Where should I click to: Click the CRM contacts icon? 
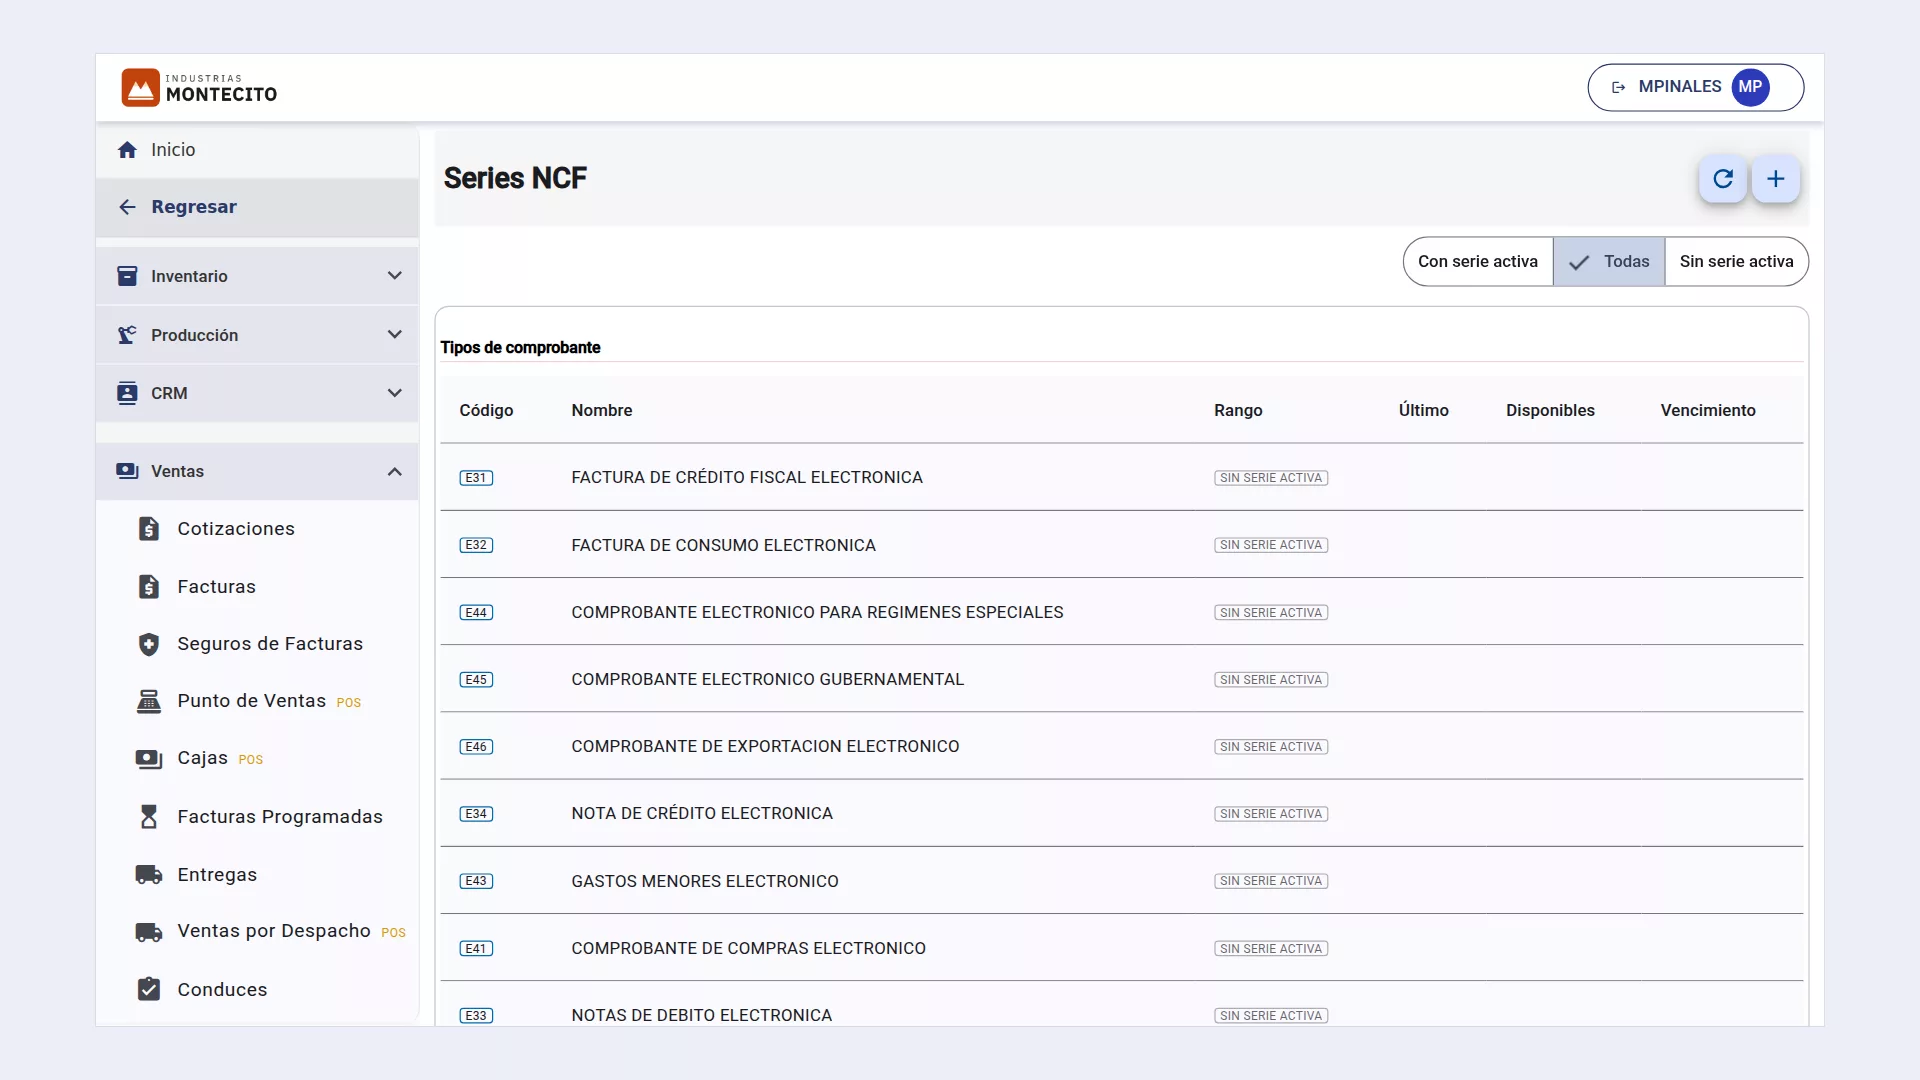point(127,393)
